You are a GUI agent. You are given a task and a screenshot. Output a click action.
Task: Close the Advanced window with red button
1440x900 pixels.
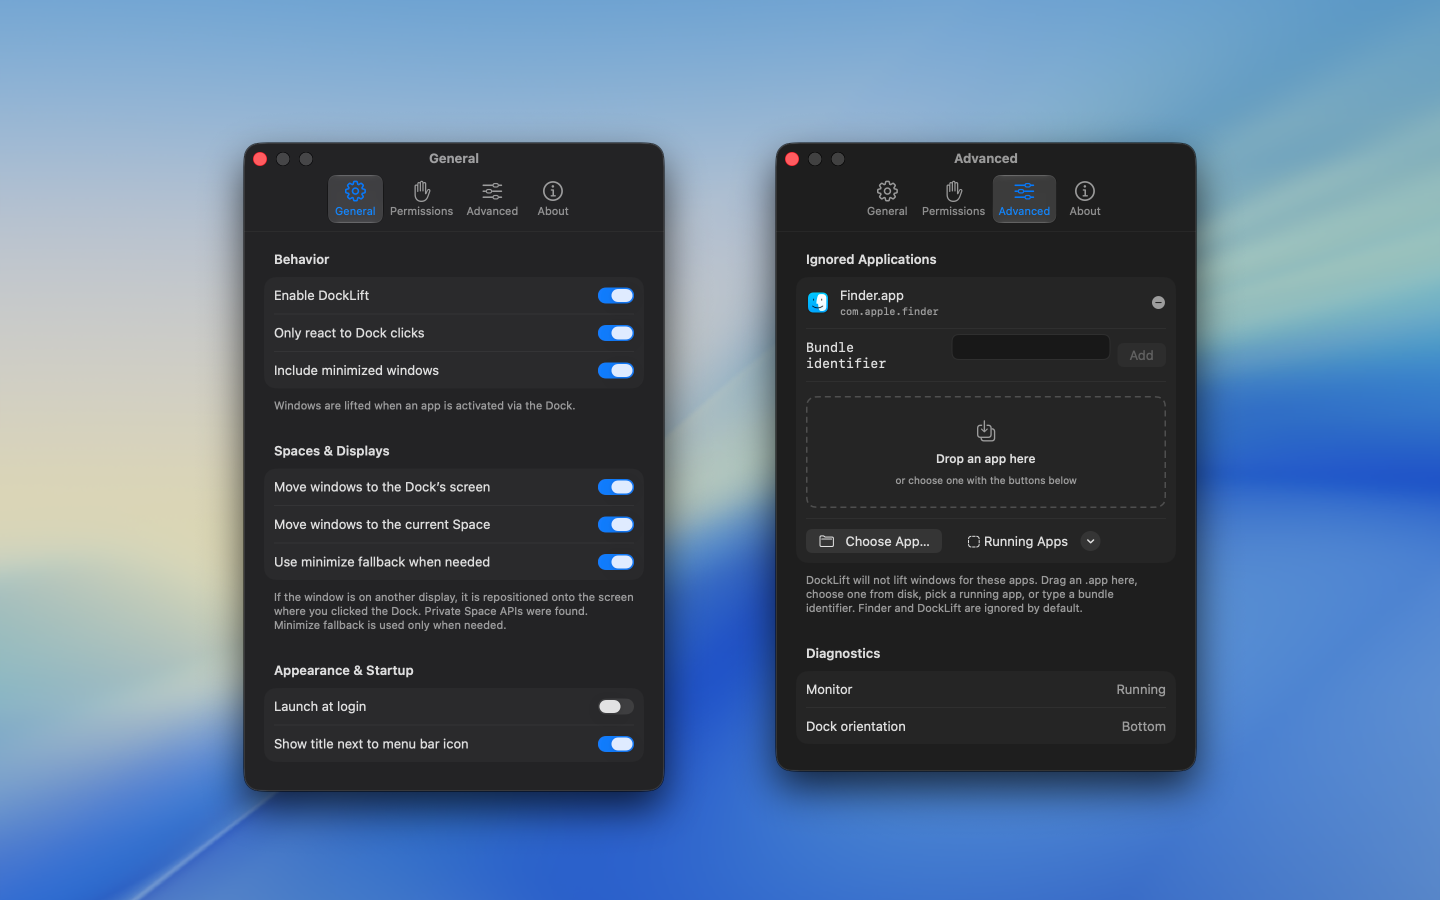coord(792,159)
